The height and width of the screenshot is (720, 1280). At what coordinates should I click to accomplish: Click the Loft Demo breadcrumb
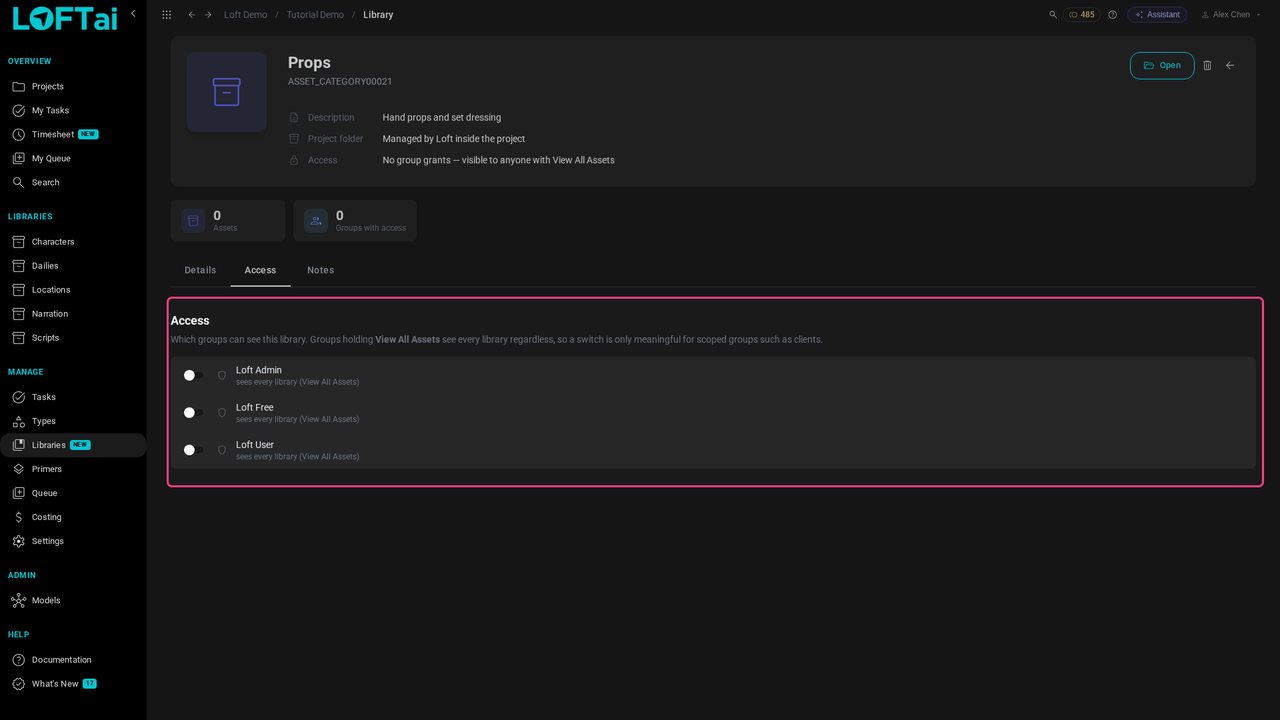(245, 15)
